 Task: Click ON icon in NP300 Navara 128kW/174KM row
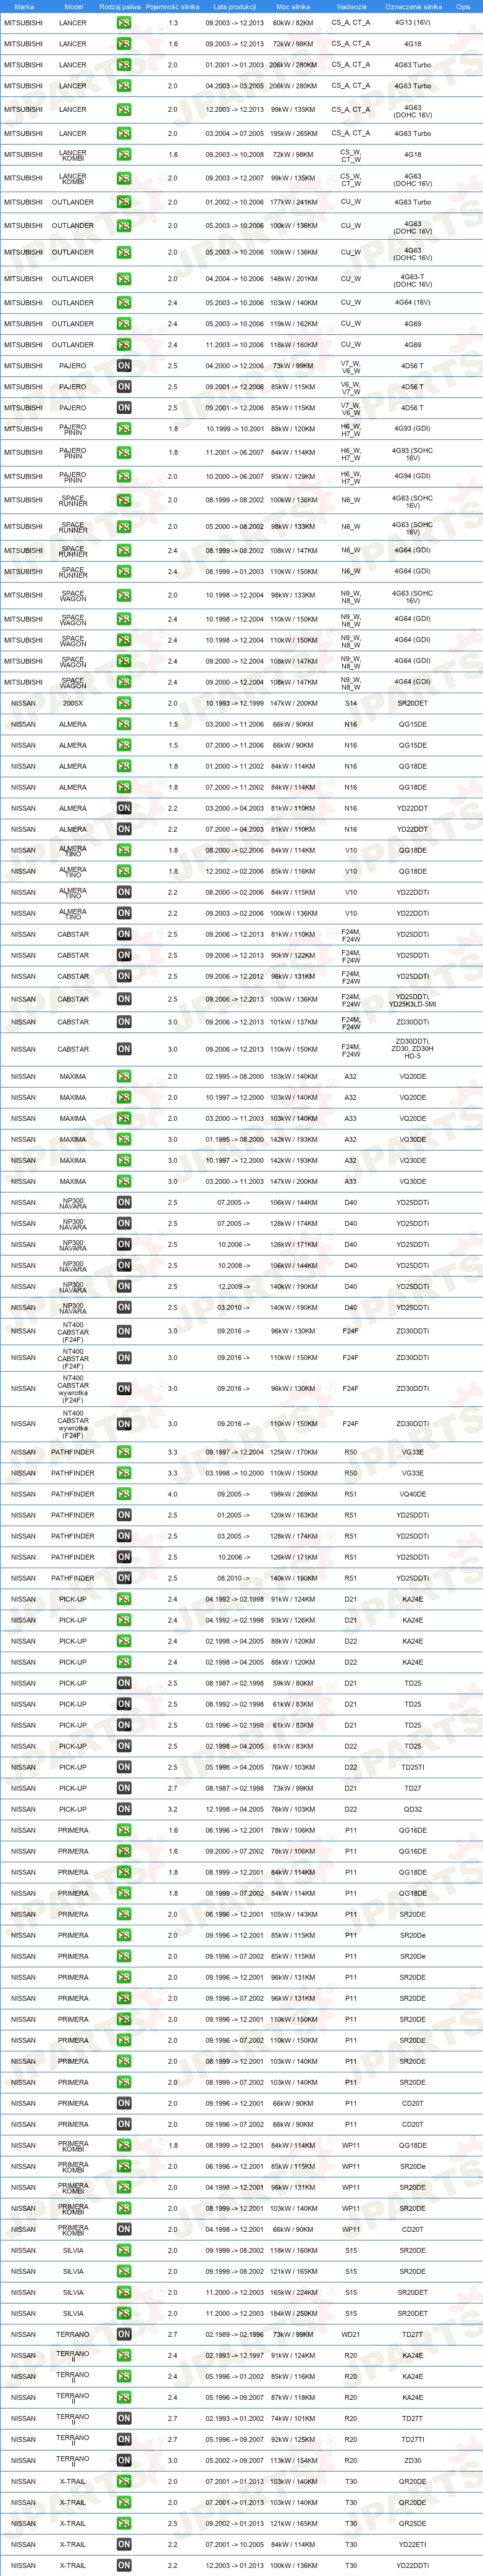click(x=124, y=1223)
